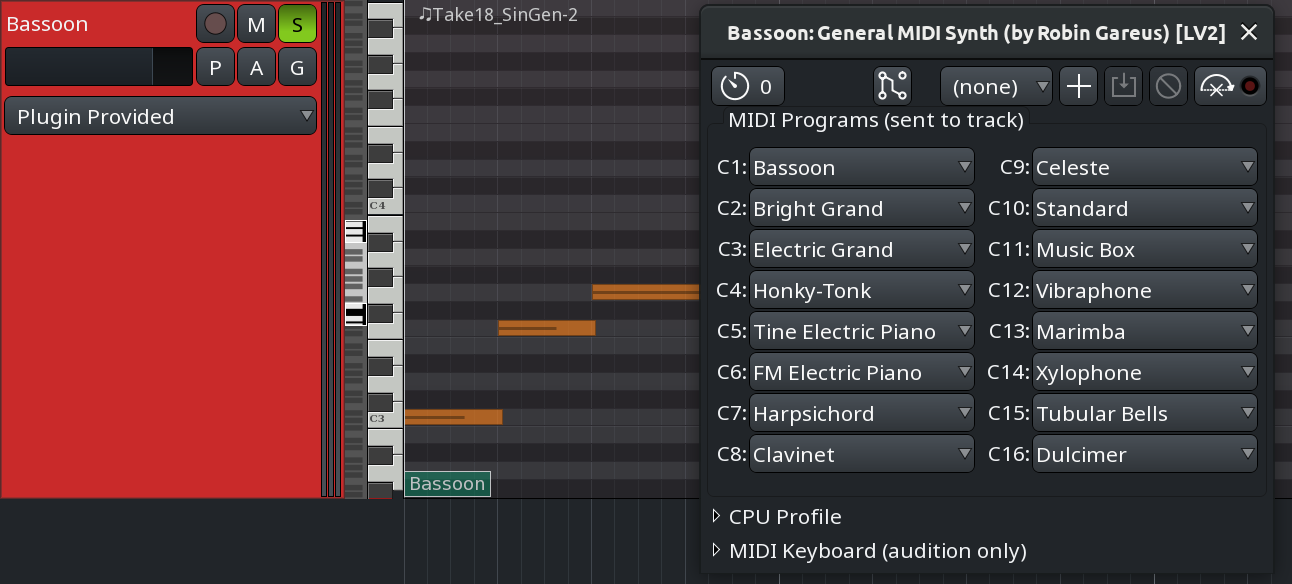Click the Bassoon track name field
The width and height of the screenshot is (1292, 584).
[x=98, y=24]
